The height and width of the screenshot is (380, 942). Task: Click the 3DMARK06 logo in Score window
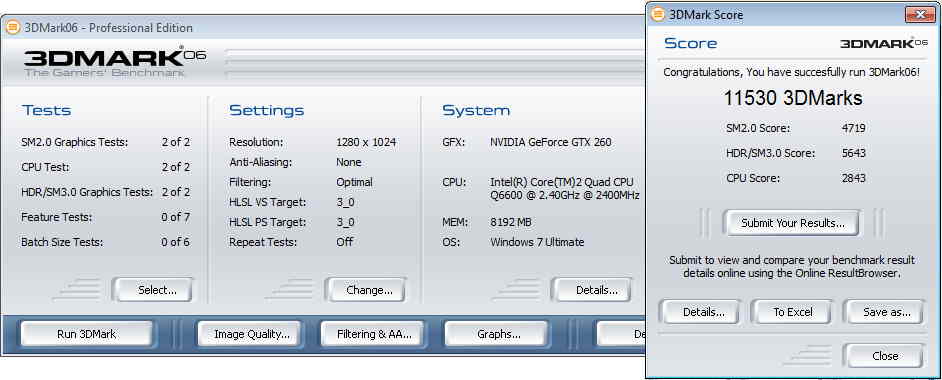click(x=884, y=43)
